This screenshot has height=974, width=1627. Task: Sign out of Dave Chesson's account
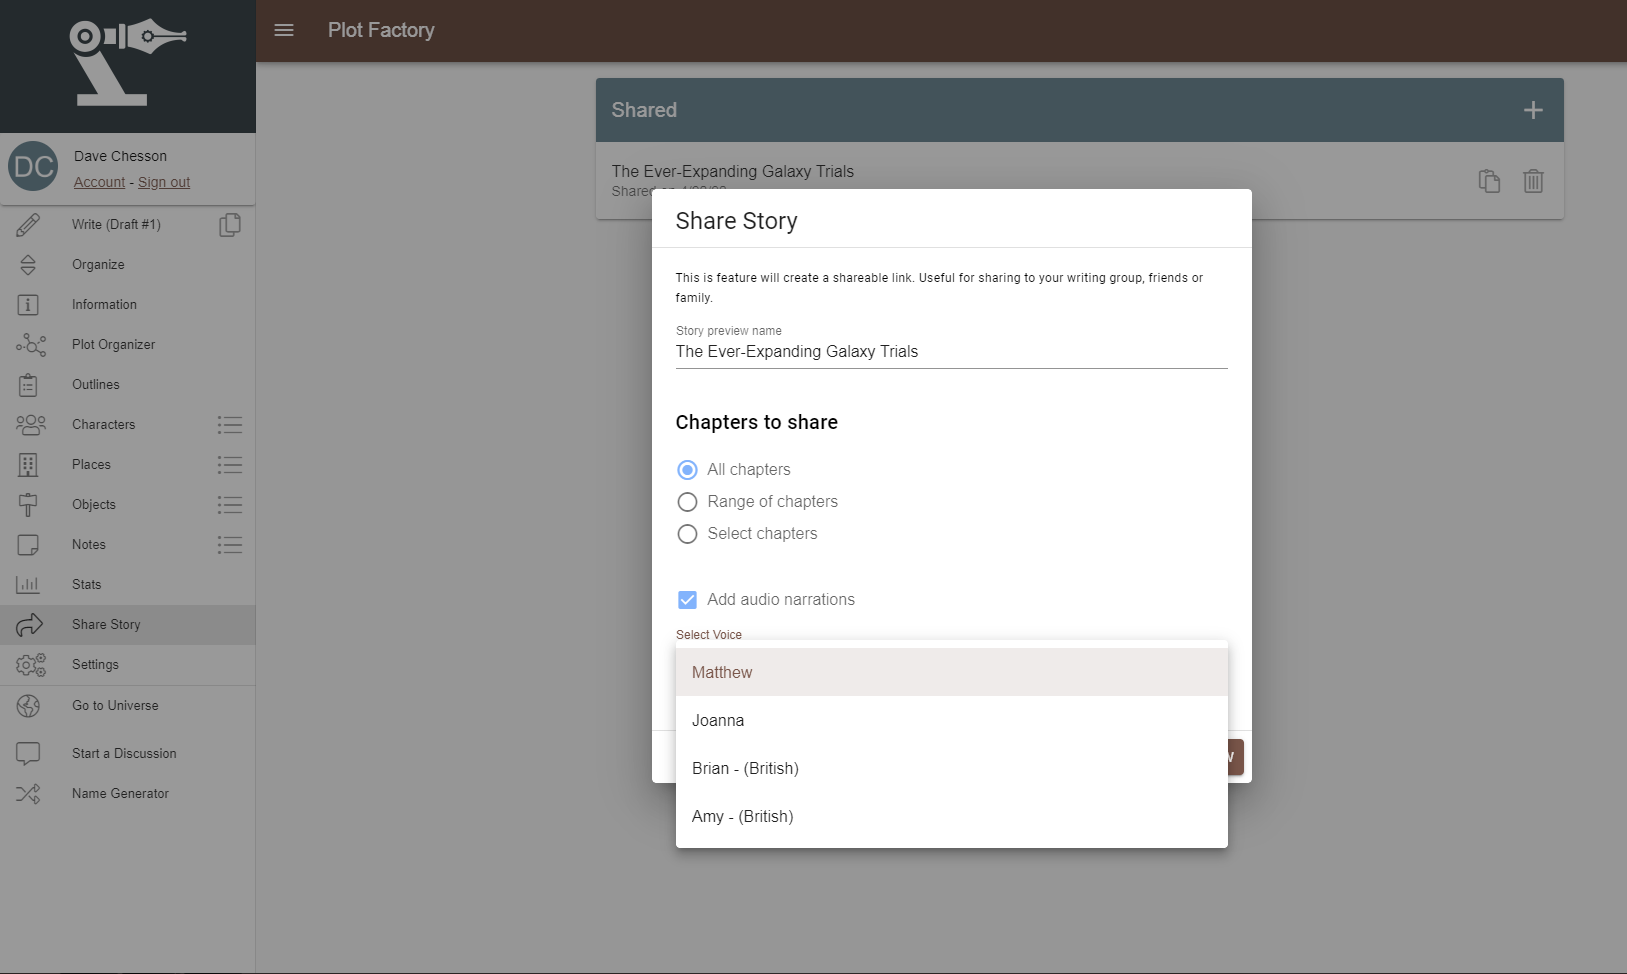(164, 182)
